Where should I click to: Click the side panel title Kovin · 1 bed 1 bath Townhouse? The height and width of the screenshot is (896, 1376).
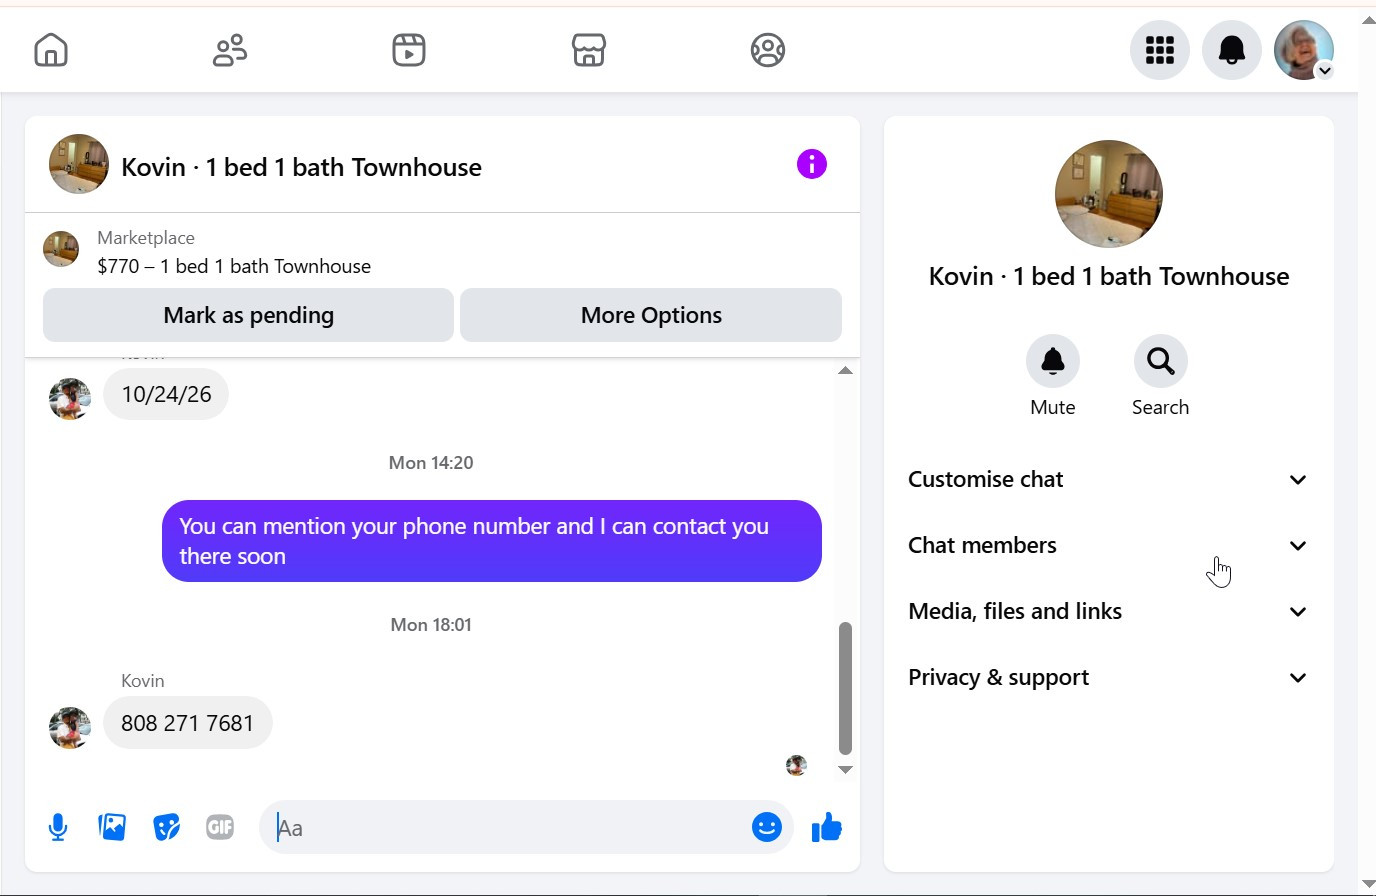(x=1109, y=276)
